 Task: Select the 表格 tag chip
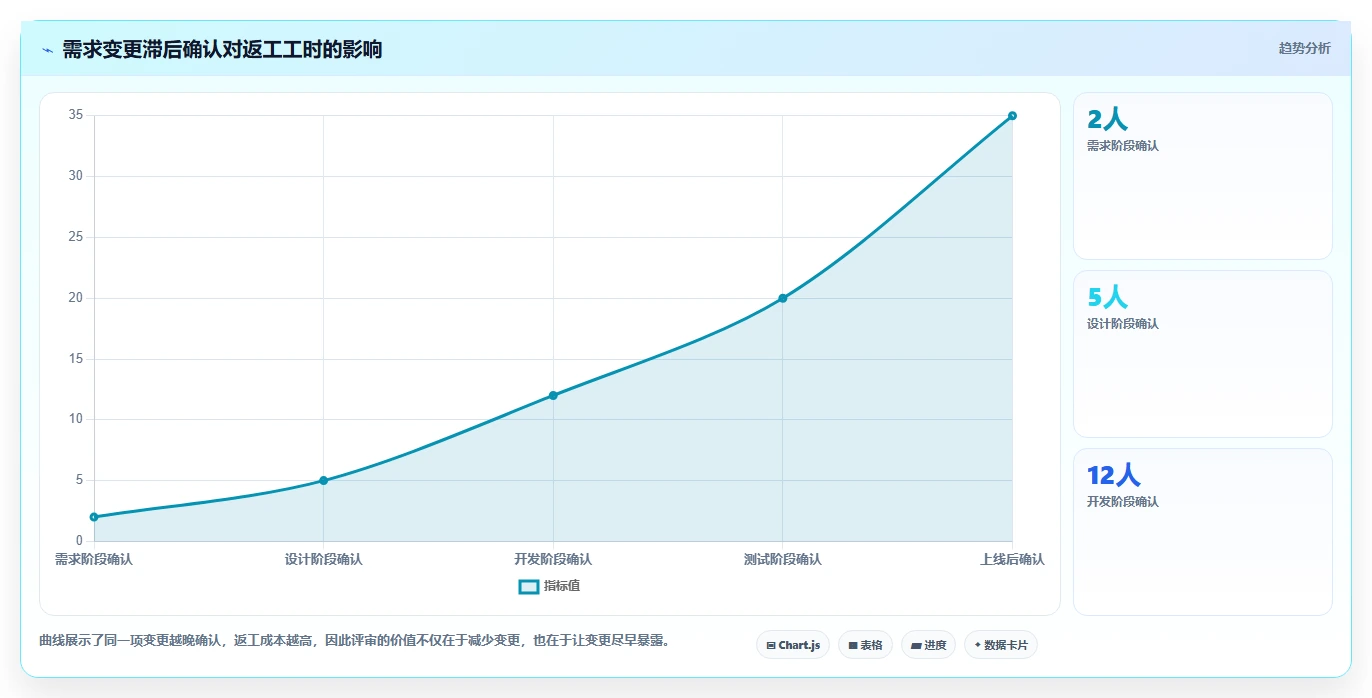coord(865,645)
